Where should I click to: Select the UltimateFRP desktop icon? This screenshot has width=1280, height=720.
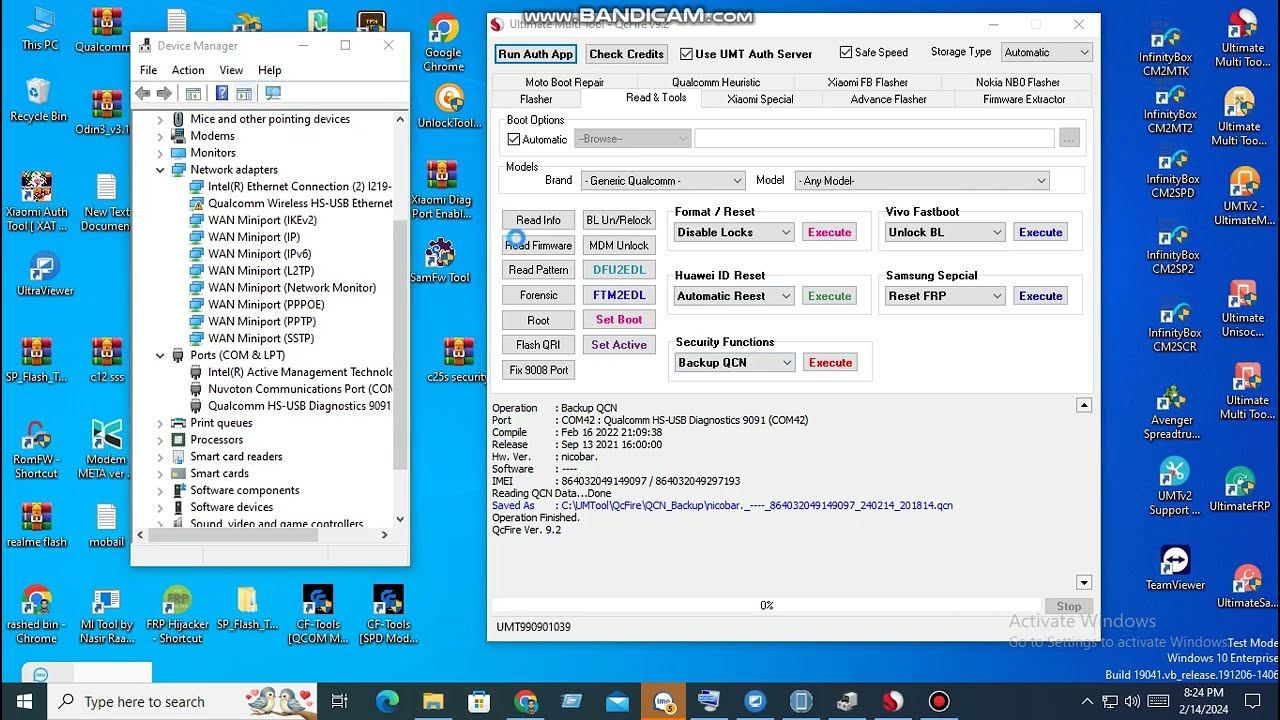[x=1240, y=490]
